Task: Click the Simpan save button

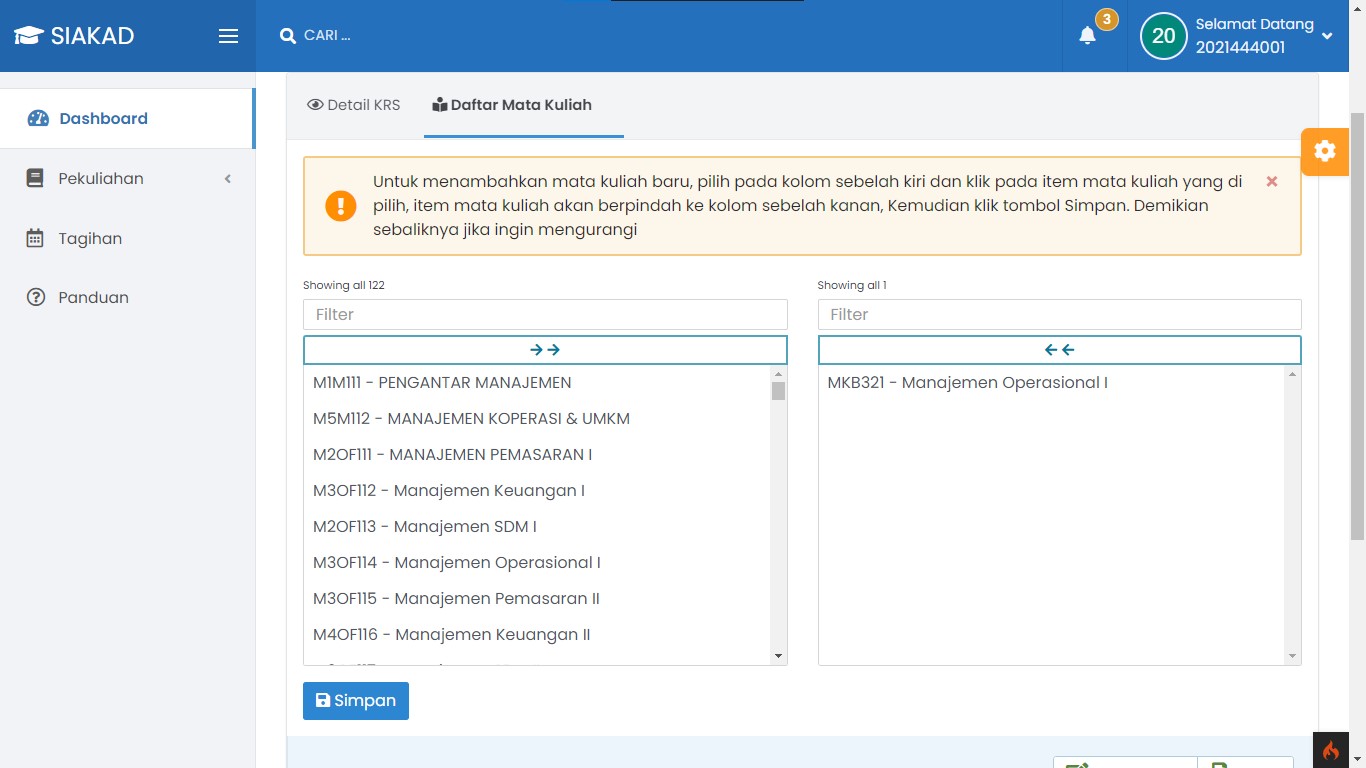Action: [x=356, y=701]
